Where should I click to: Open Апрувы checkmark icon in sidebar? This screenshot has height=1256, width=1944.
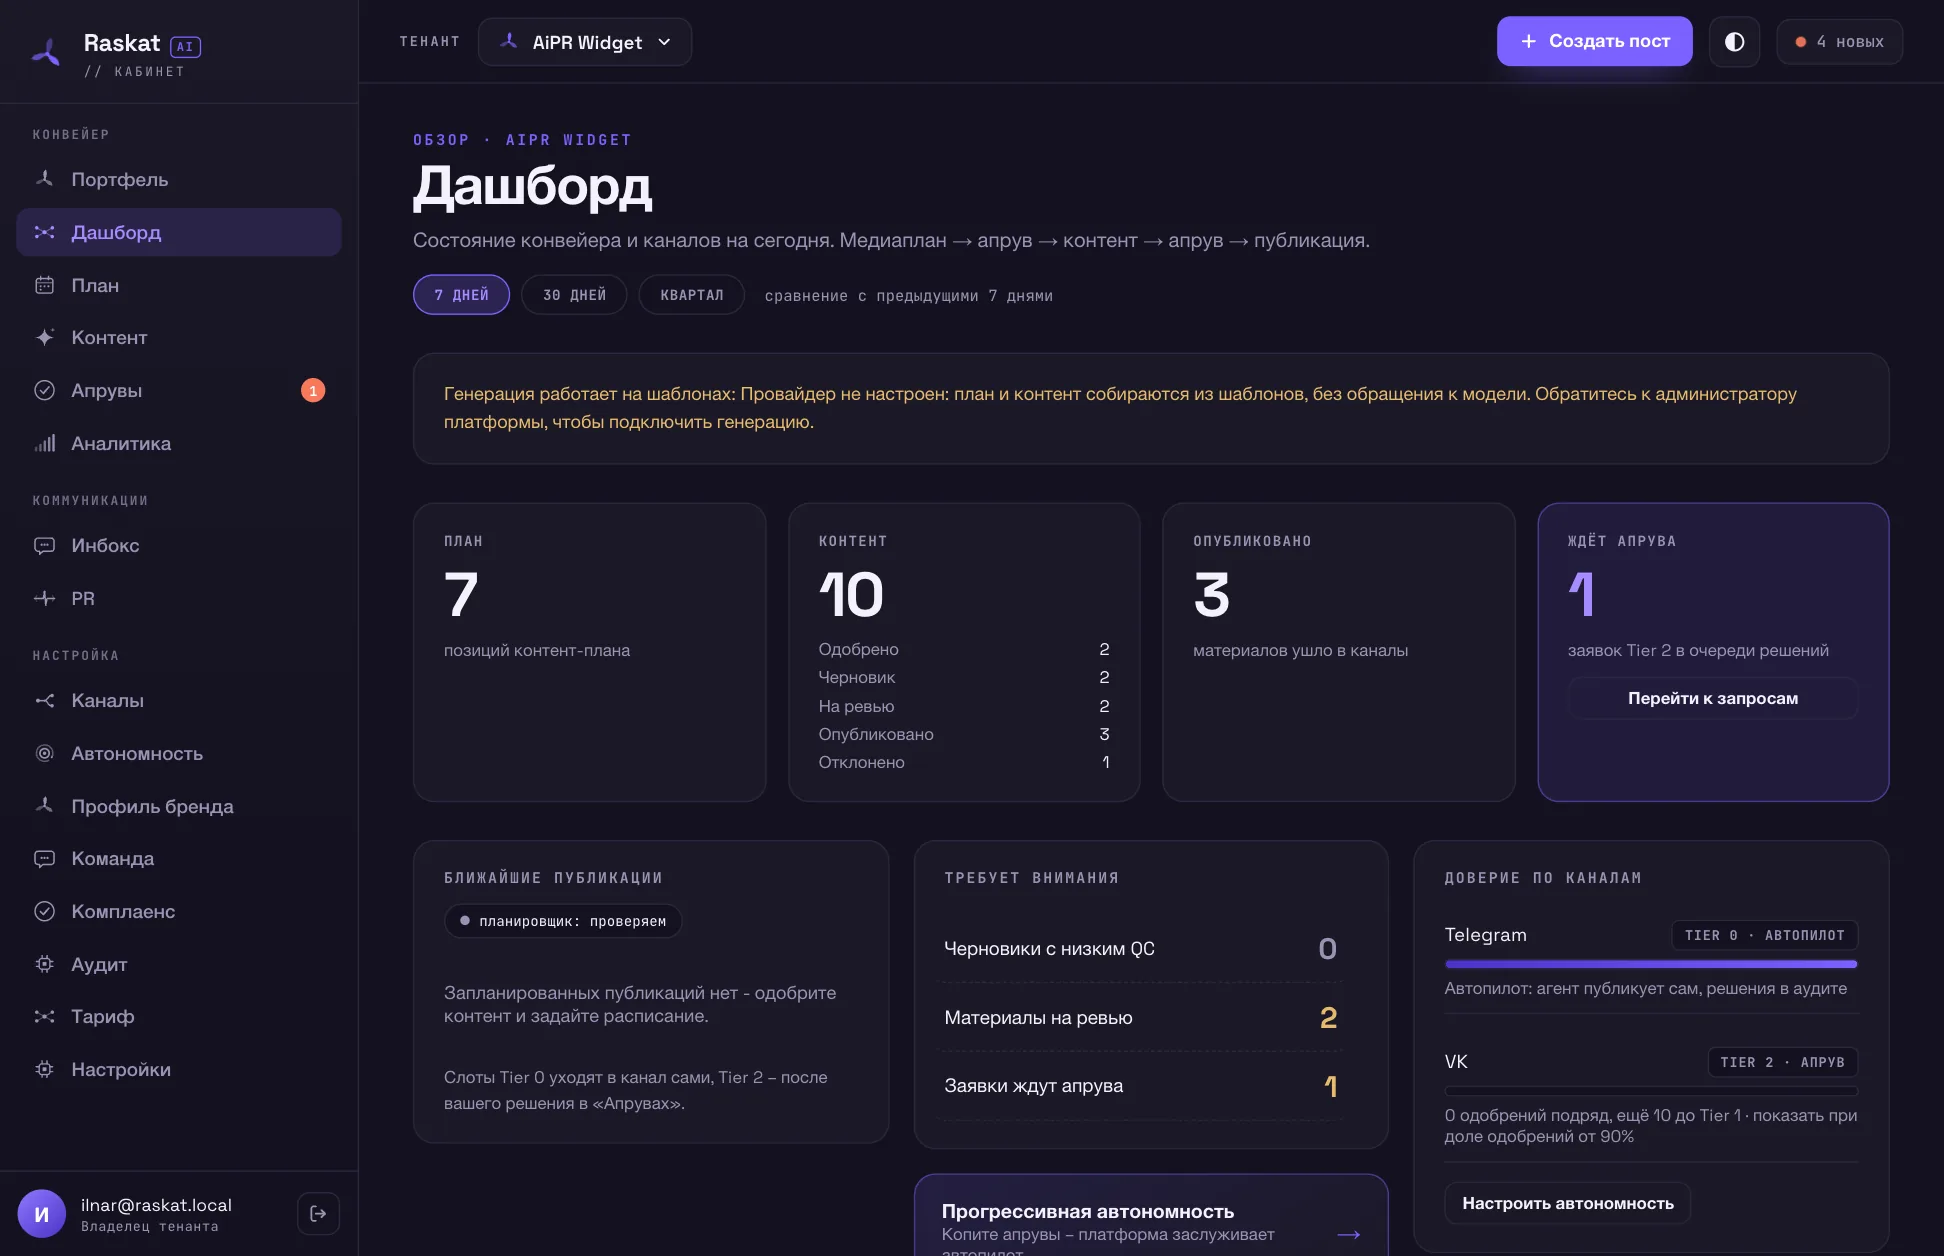point(44,390)
